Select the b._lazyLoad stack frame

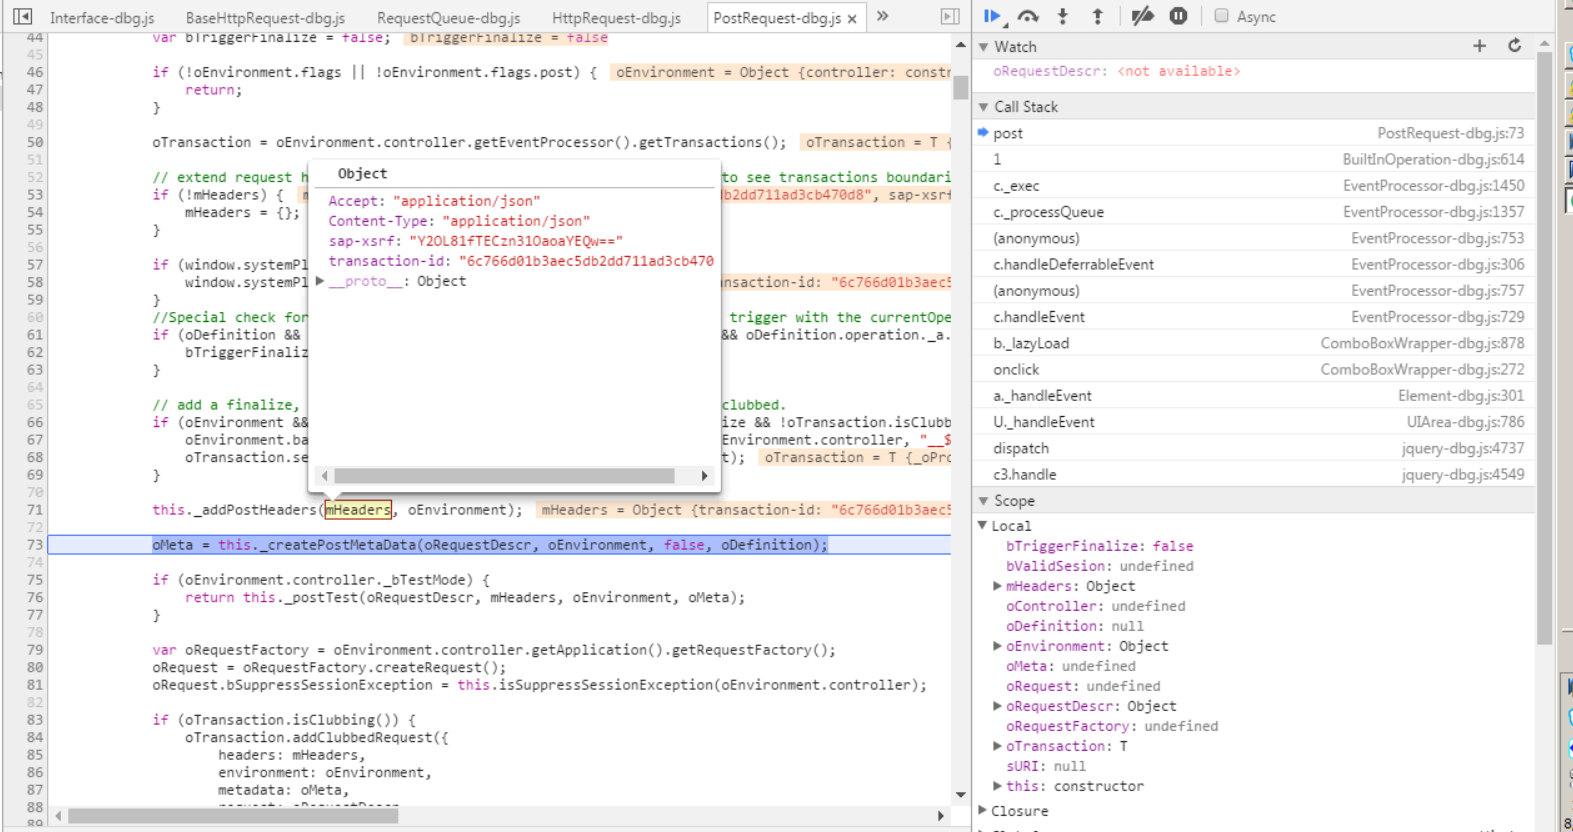1254,343
